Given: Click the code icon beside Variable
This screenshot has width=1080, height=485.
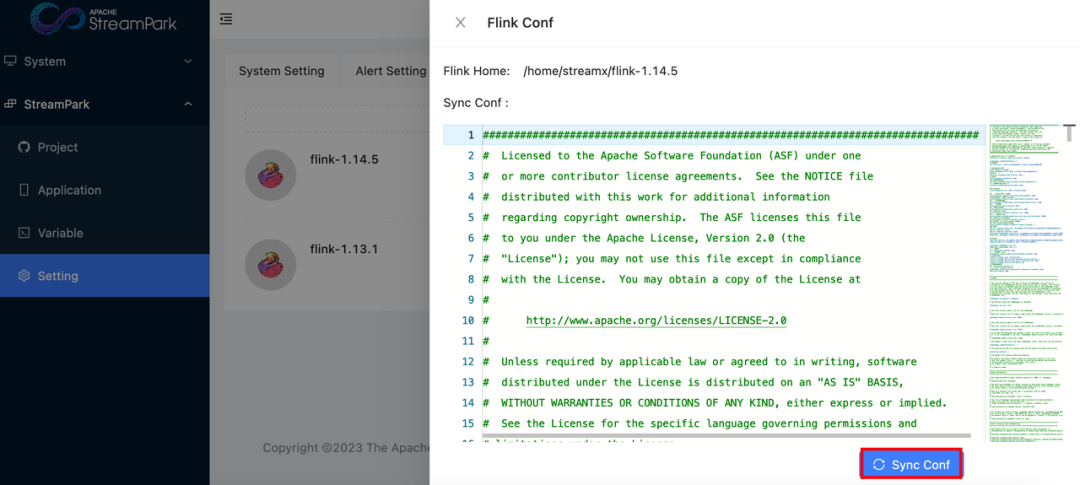Looking at the screenshot, I should click(24, 233).
